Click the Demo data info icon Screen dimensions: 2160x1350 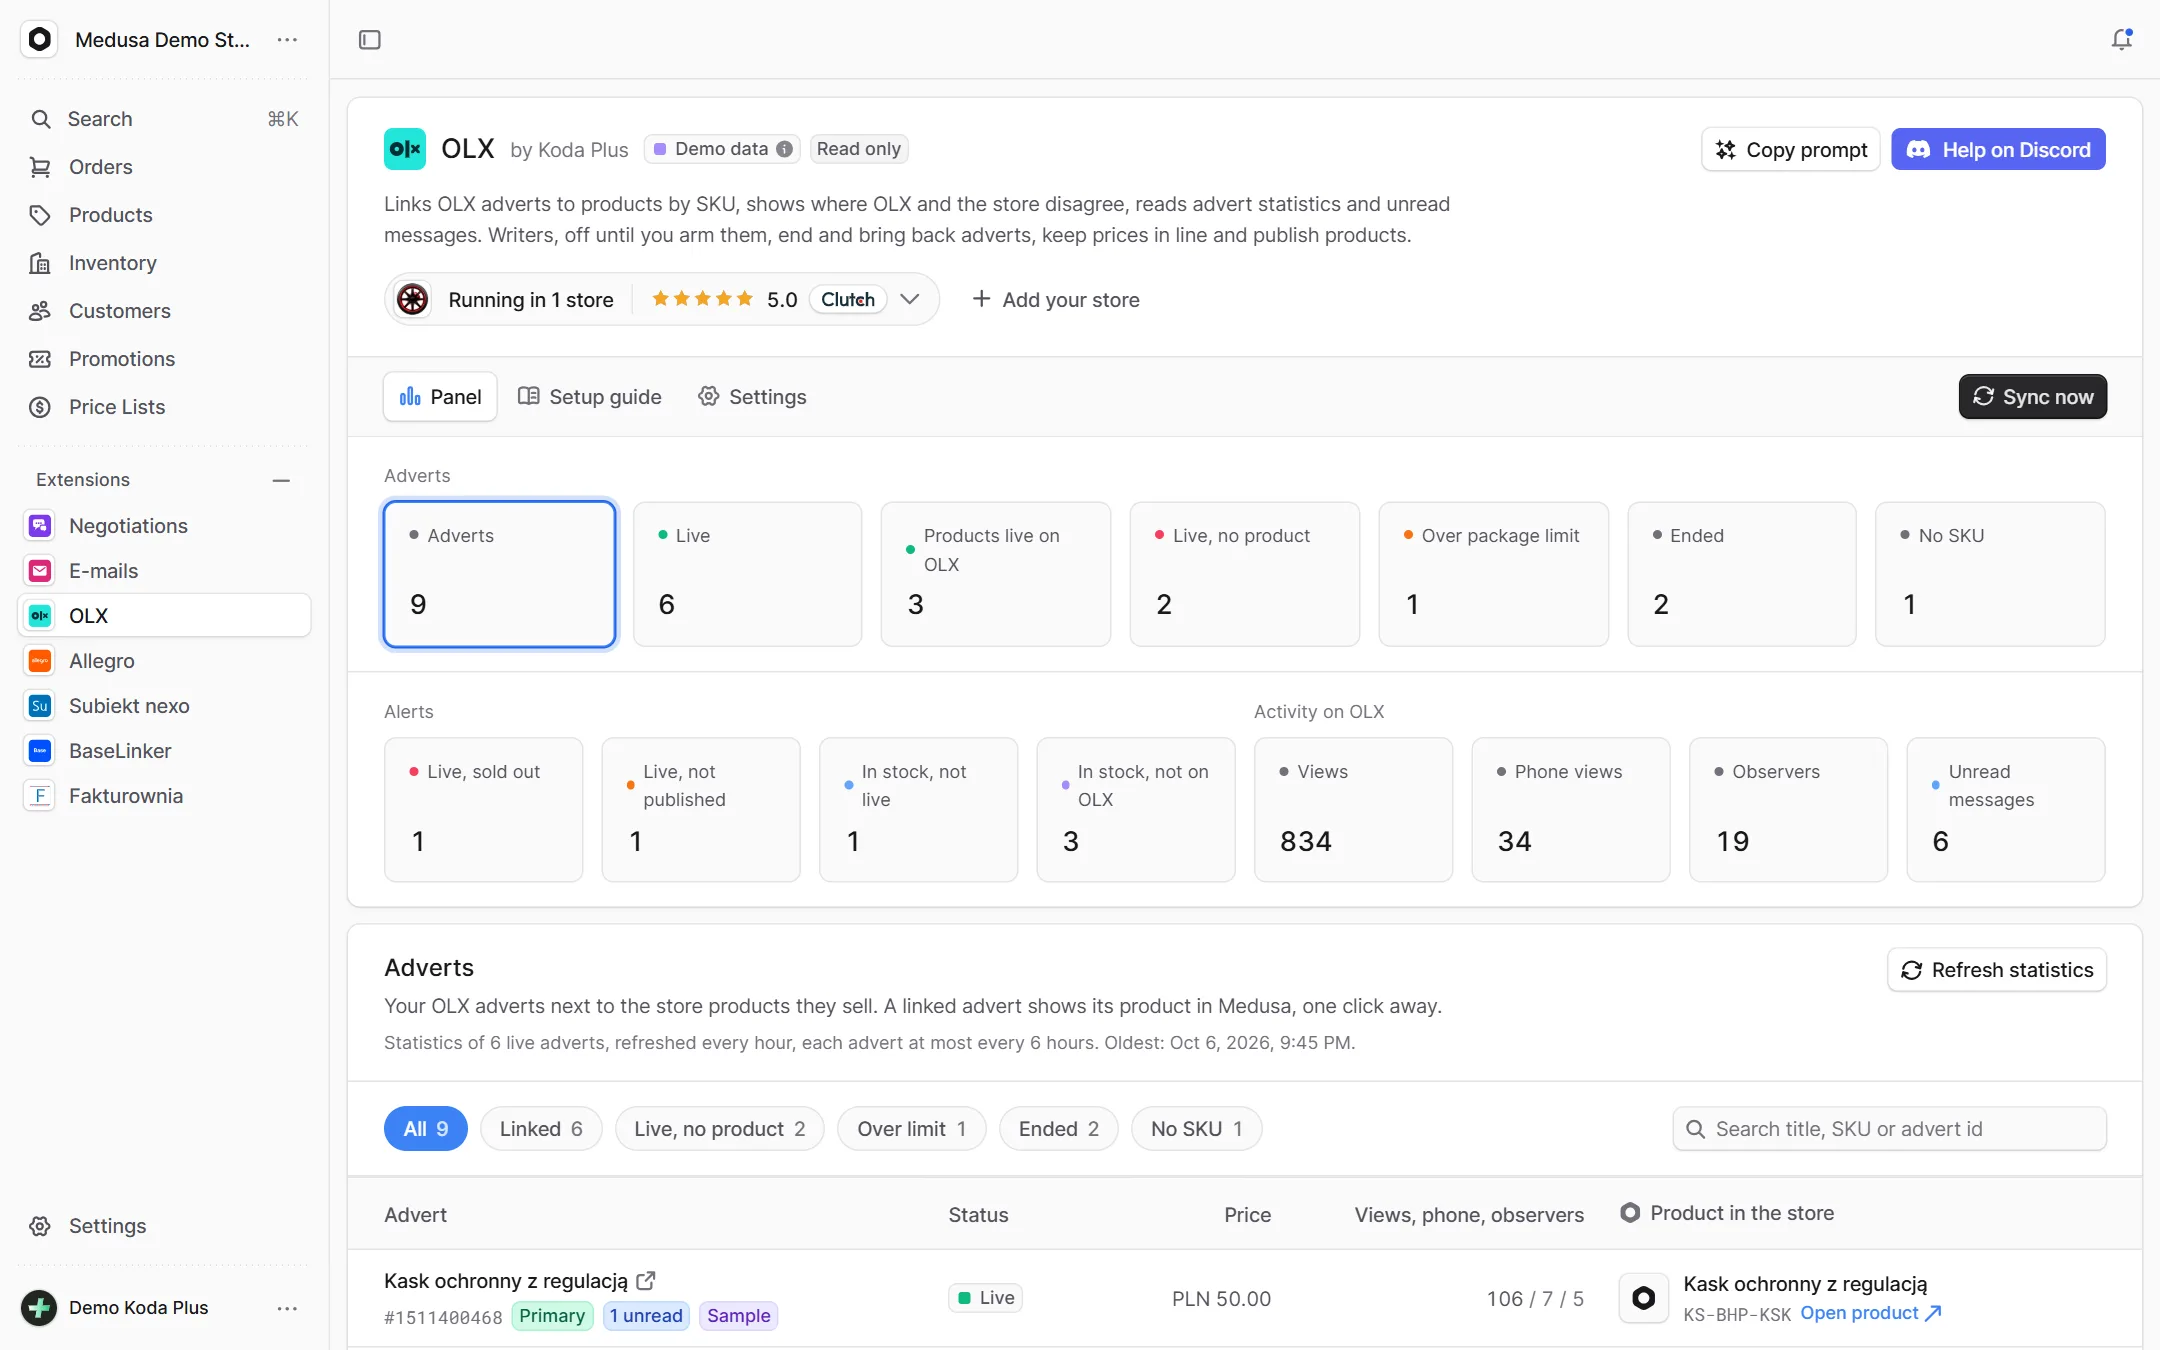tap(785, 149)
